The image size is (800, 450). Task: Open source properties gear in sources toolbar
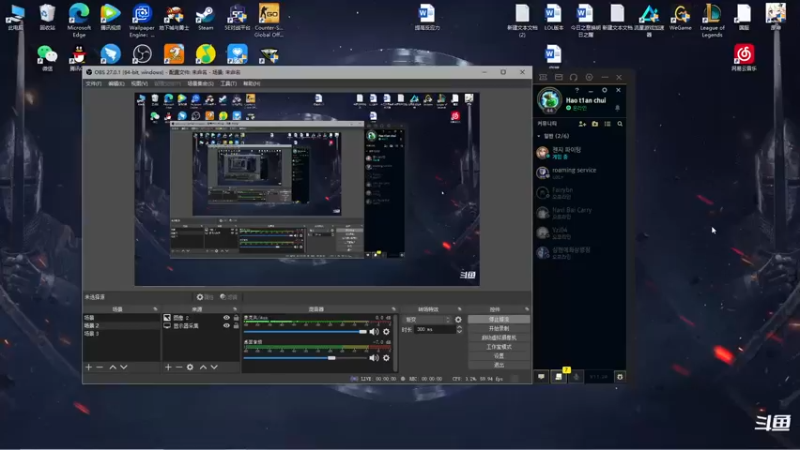[x=190, y=367]
